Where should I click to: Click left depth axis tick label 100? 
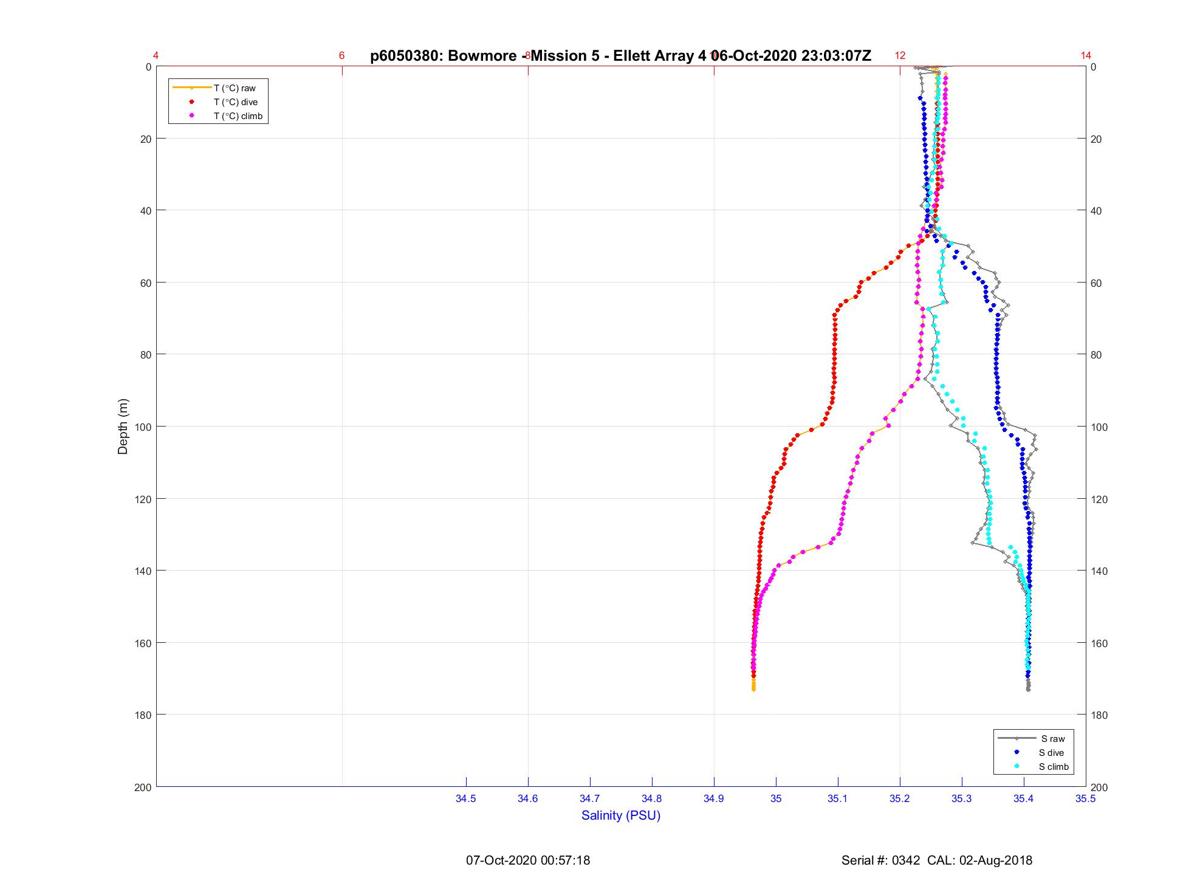pyautogui.click(x=142, y=427)
